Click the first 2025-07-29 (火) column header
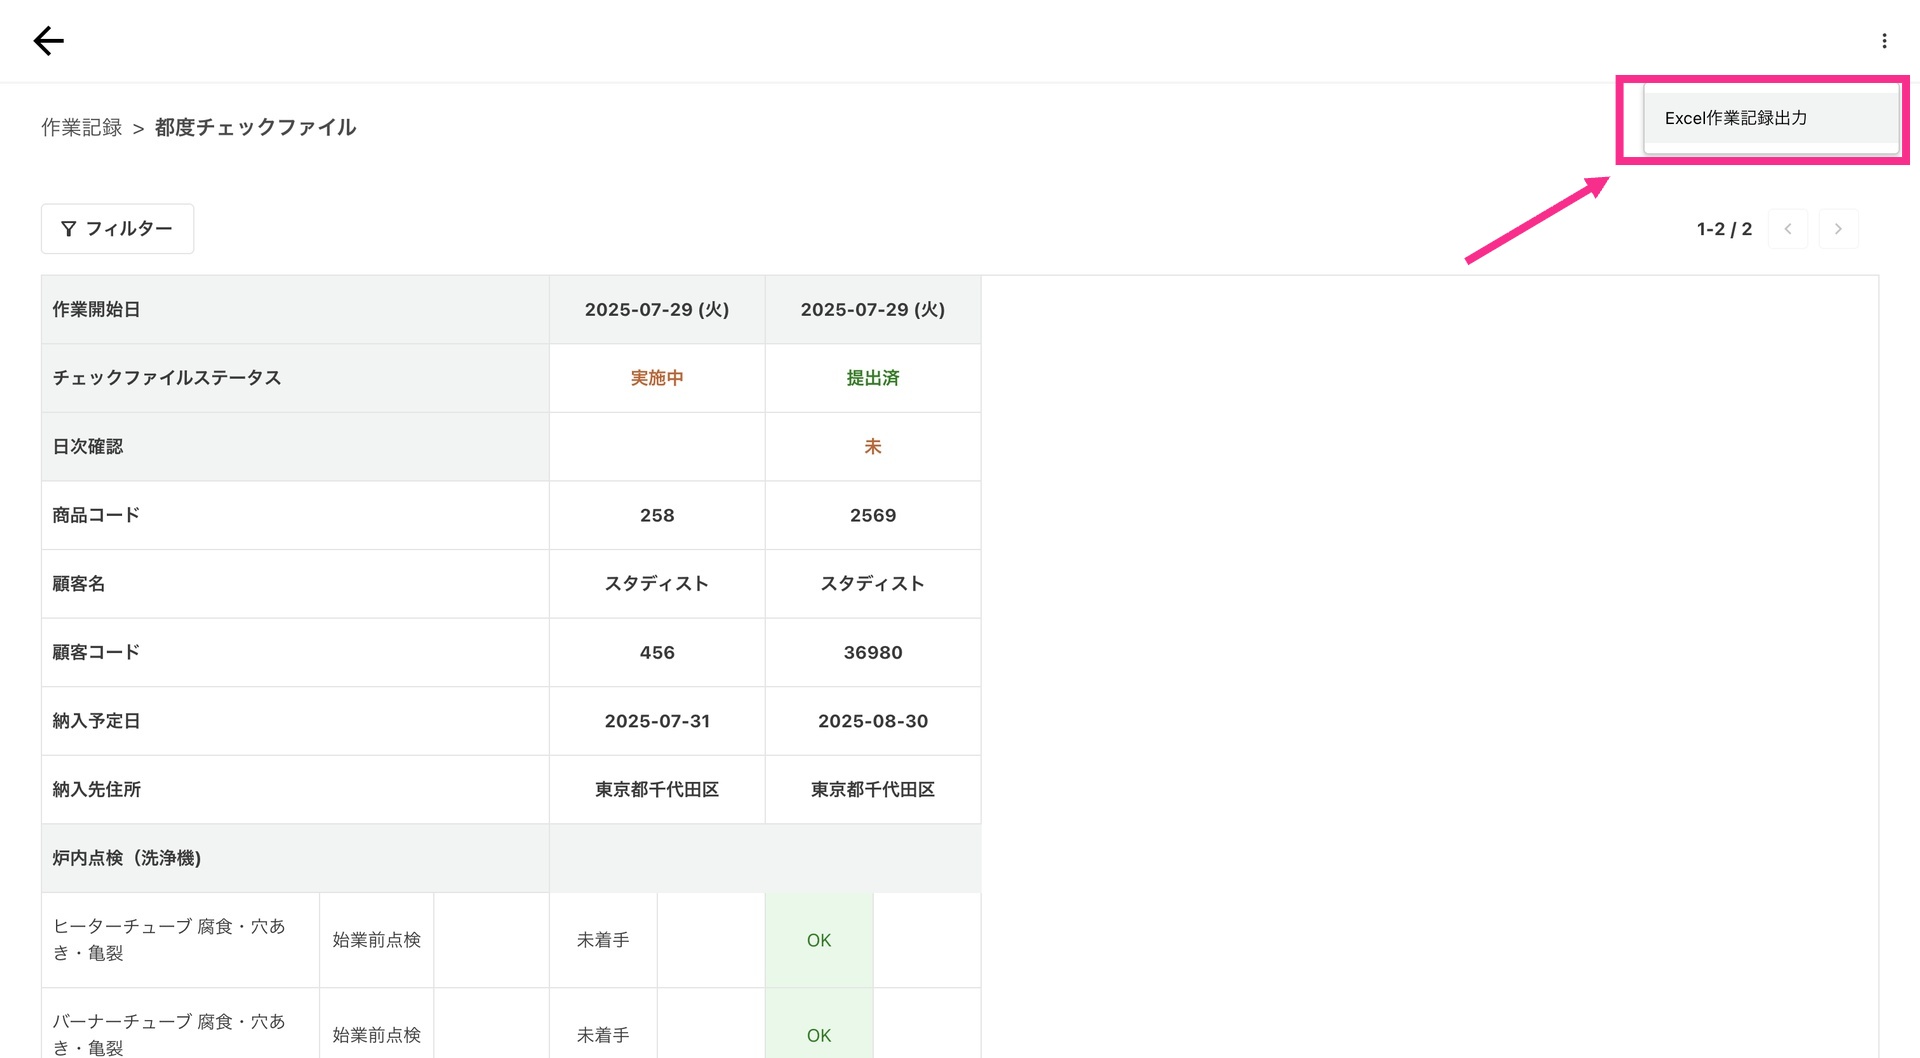The width and height of the screenshot is (1920, 1058). click(x=657, y=310)
